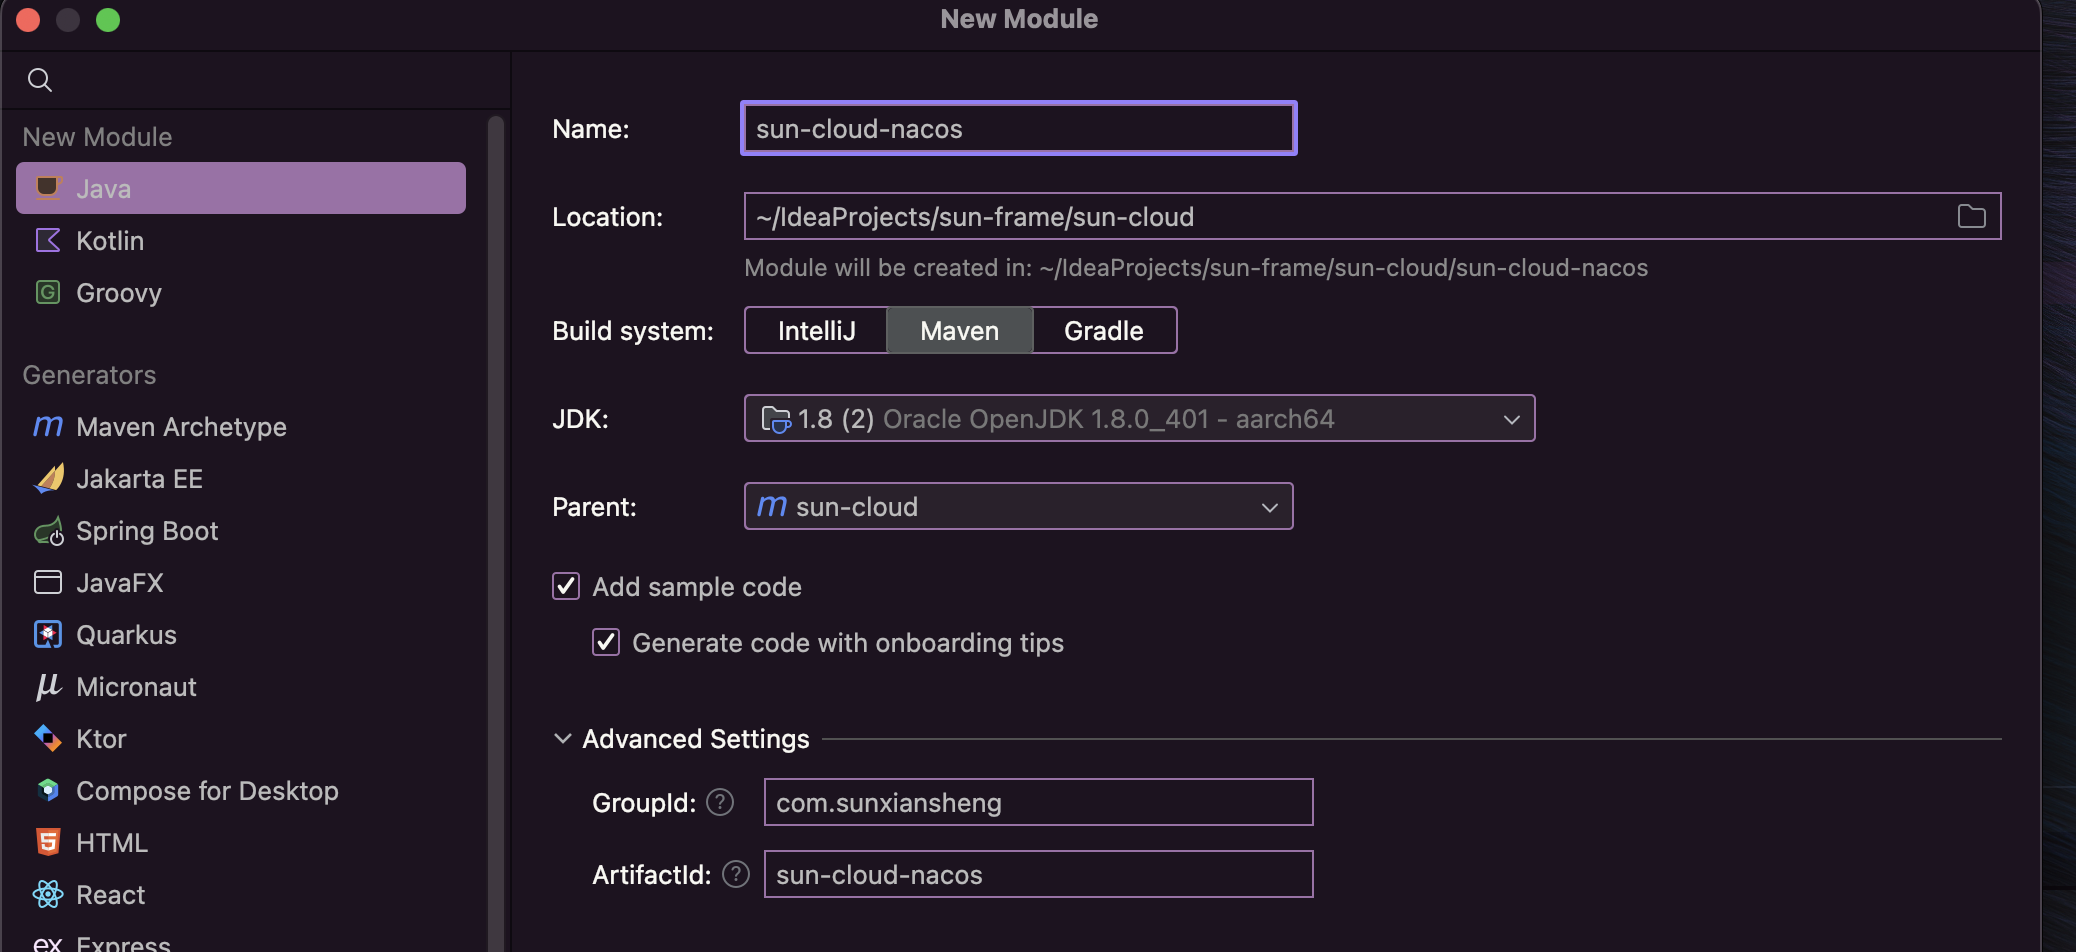Image resolution: width=2076 pixels, height=952 pixels.
Task: Choose Compose for Desktop generator
Action: (x=241, y=790)
